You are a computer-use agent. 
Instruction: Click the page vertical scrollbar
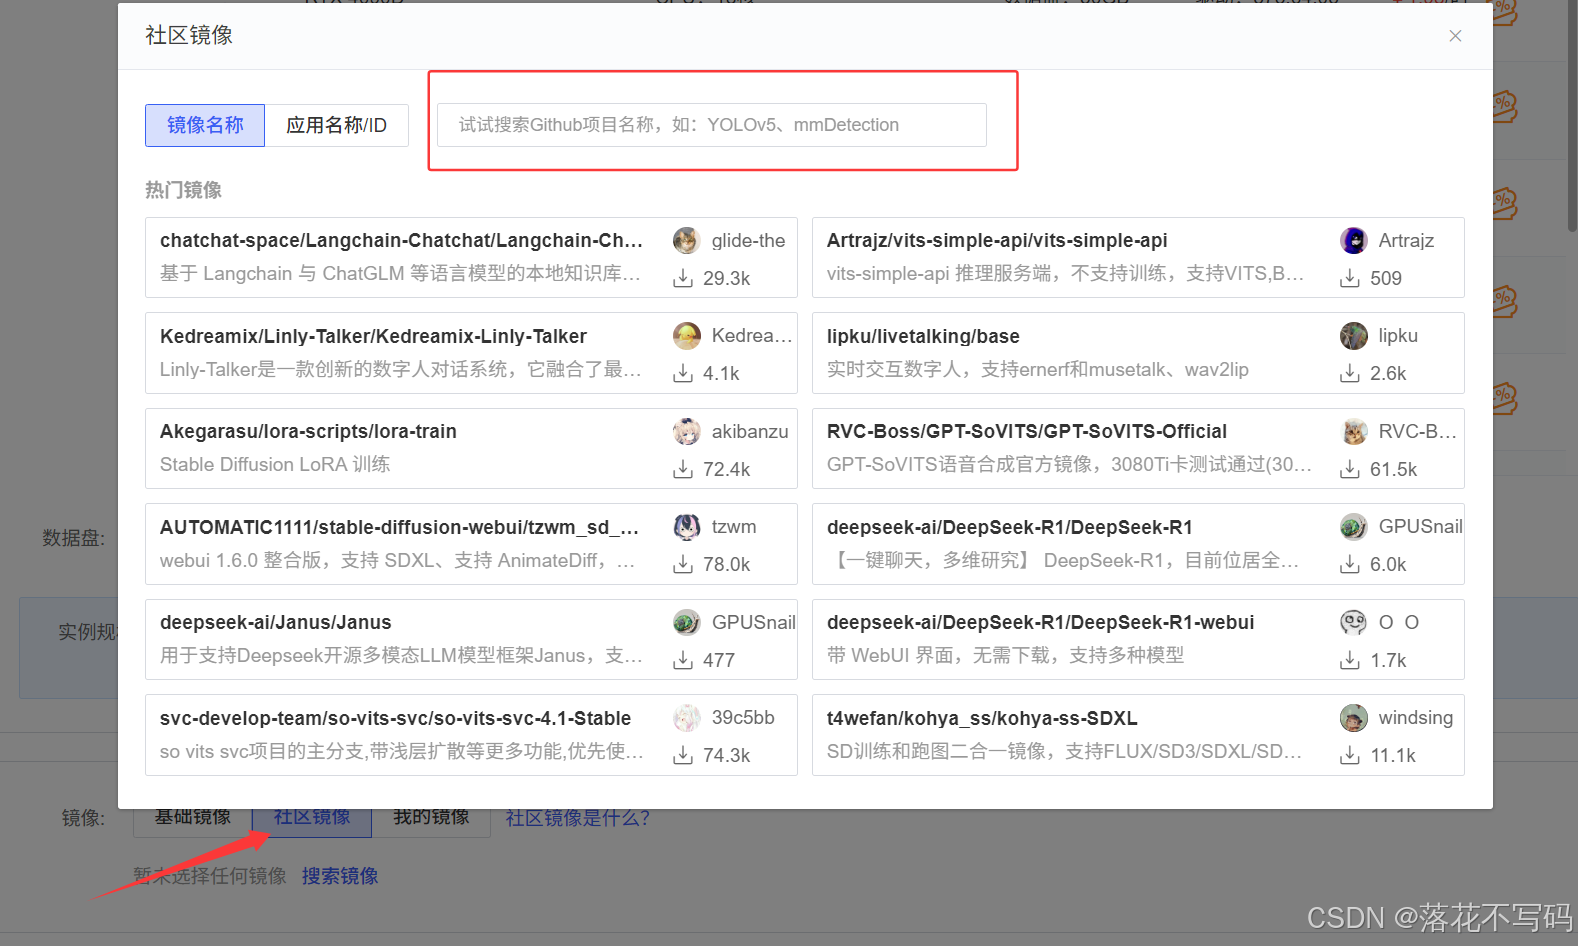click(x=1572, y=116)
